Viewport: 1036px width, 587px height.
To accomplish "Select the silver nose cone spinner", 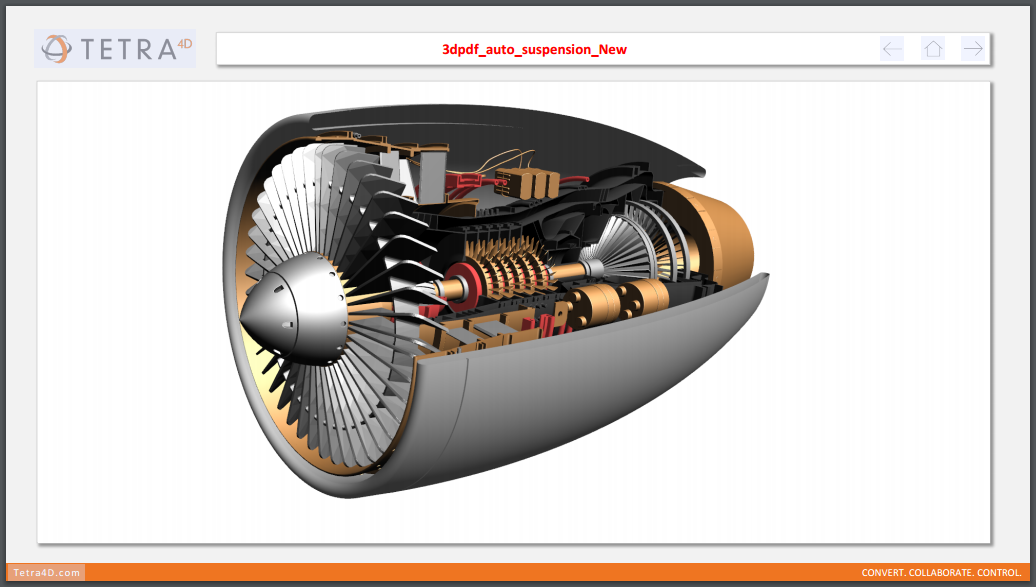I will (290, 314).
